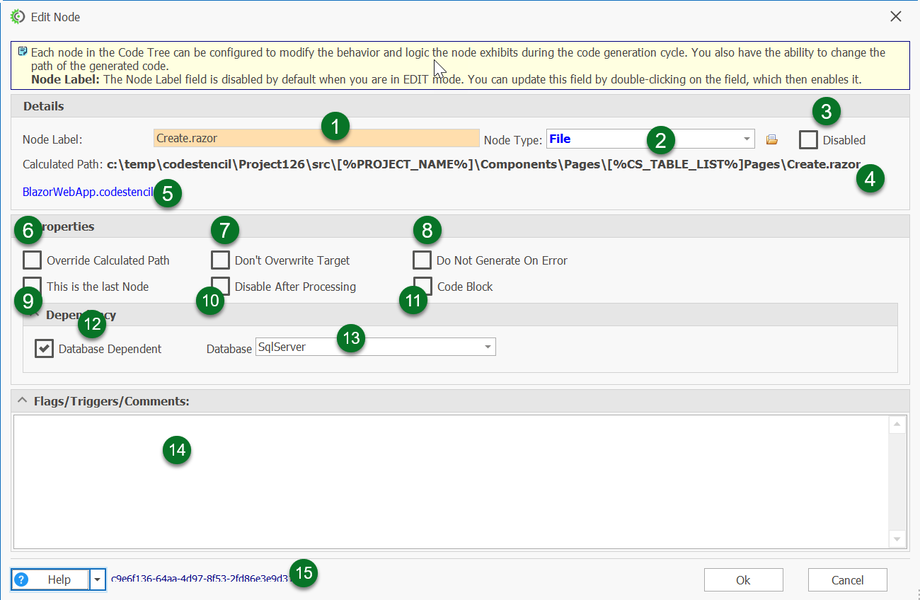
Task: Open the BlazorWebApp.codestencil link
Action: point(88,192)
